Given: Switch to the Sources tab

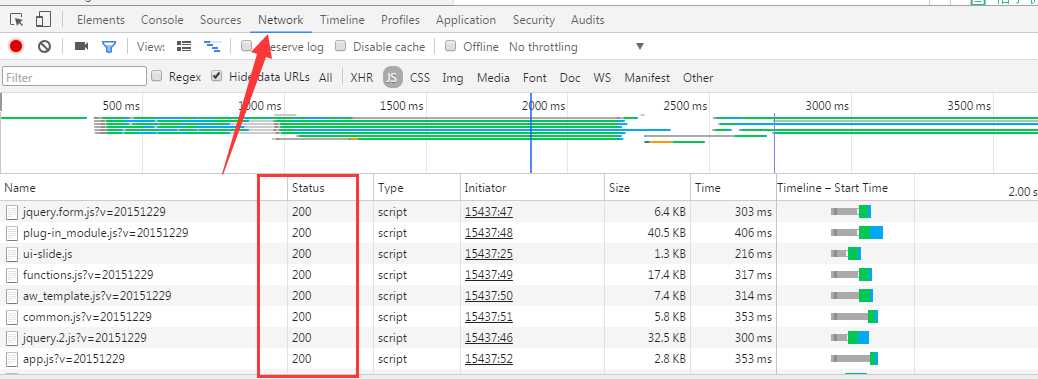Looking at the screenshot, I should [x=220, y=20].
